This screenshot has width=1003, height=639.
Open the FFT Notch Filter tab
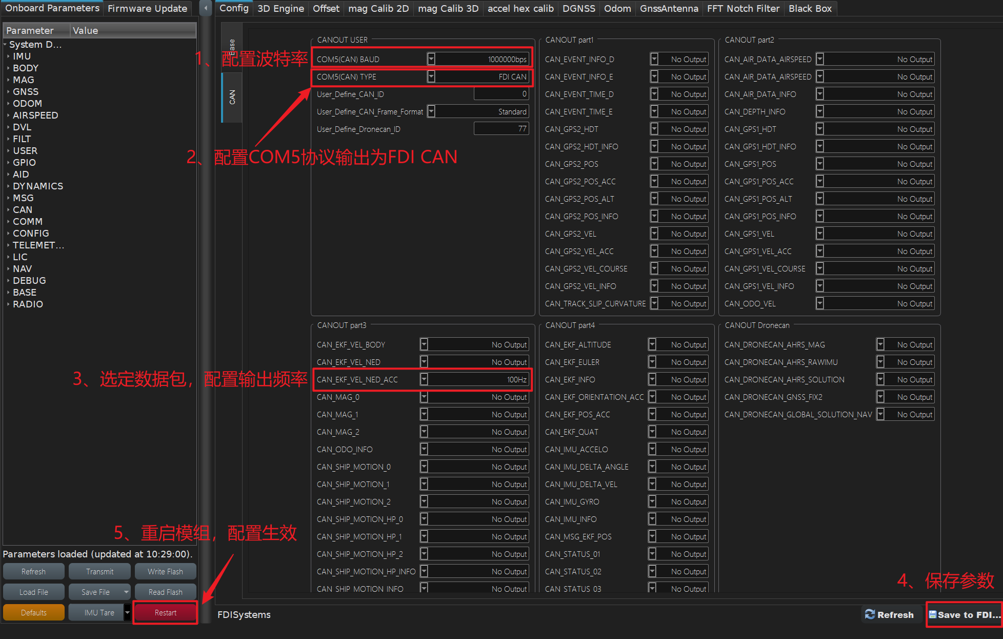(x=743, y=8)
